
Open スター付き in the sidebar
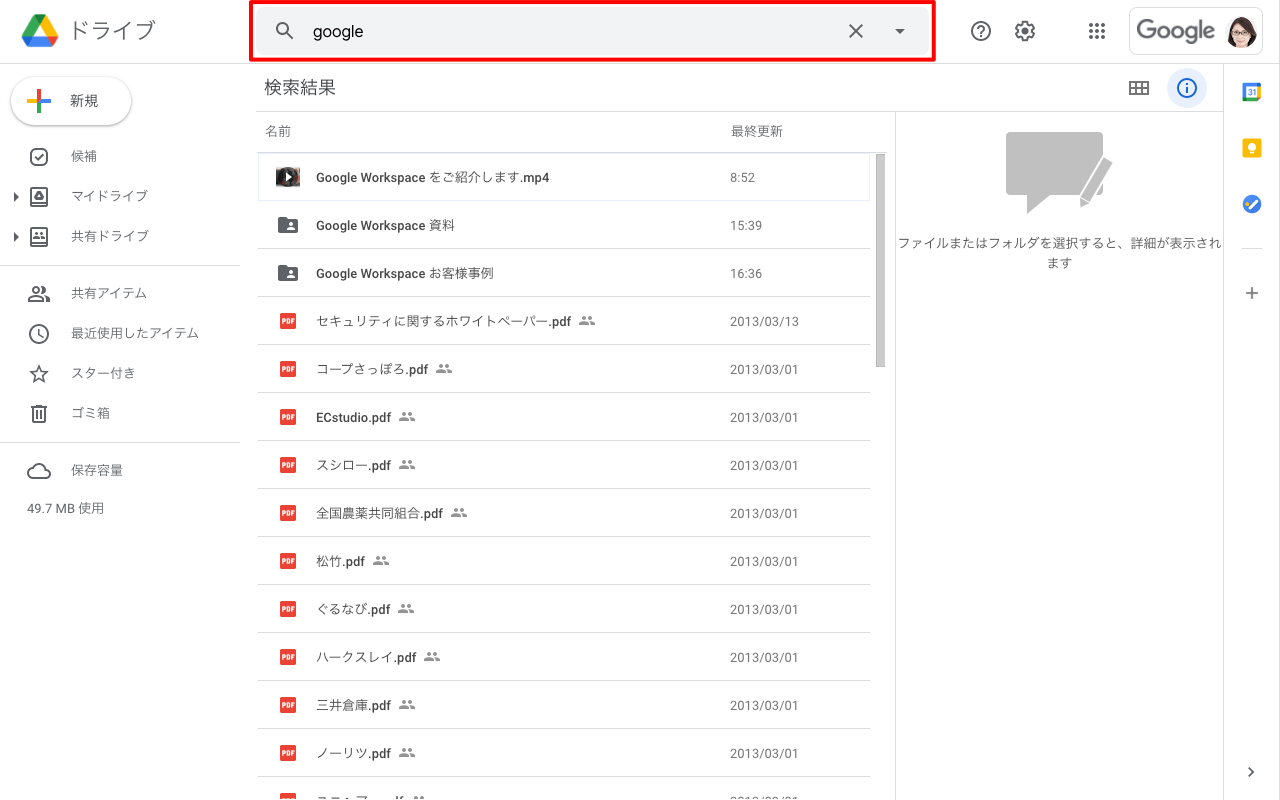[103, 373]
